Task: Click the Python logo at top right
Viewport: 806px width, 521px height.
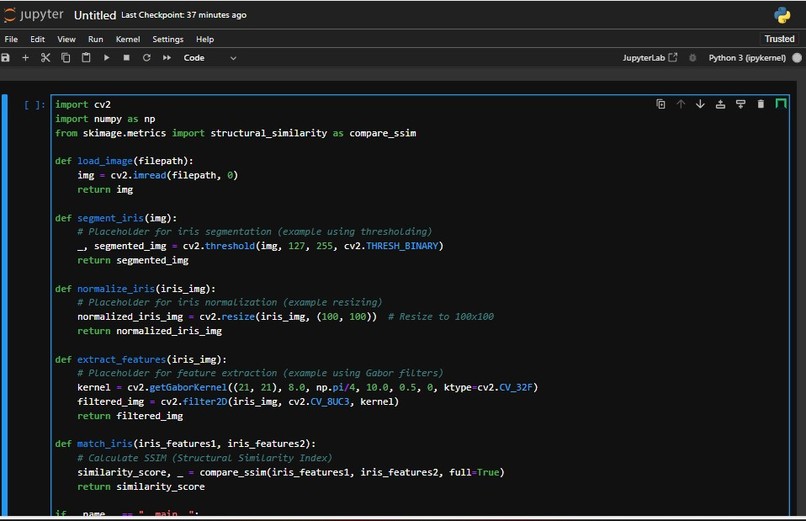Action: (782, 15)
